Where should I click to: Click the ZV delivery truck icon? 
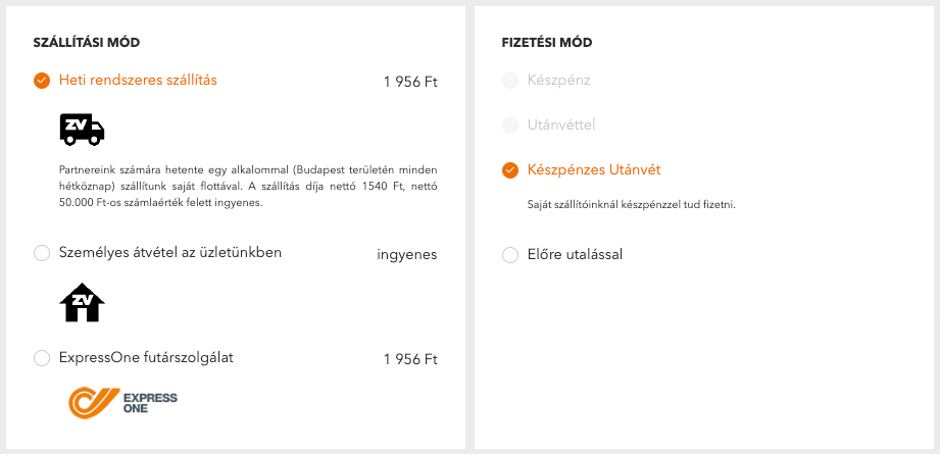click(x=82, y=129)
